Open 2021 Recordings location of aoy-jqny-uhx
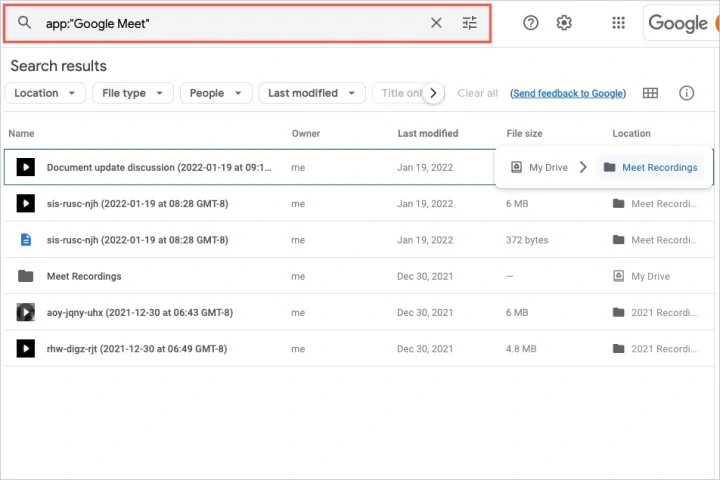 pyautogui.click(x=655, y=312)
